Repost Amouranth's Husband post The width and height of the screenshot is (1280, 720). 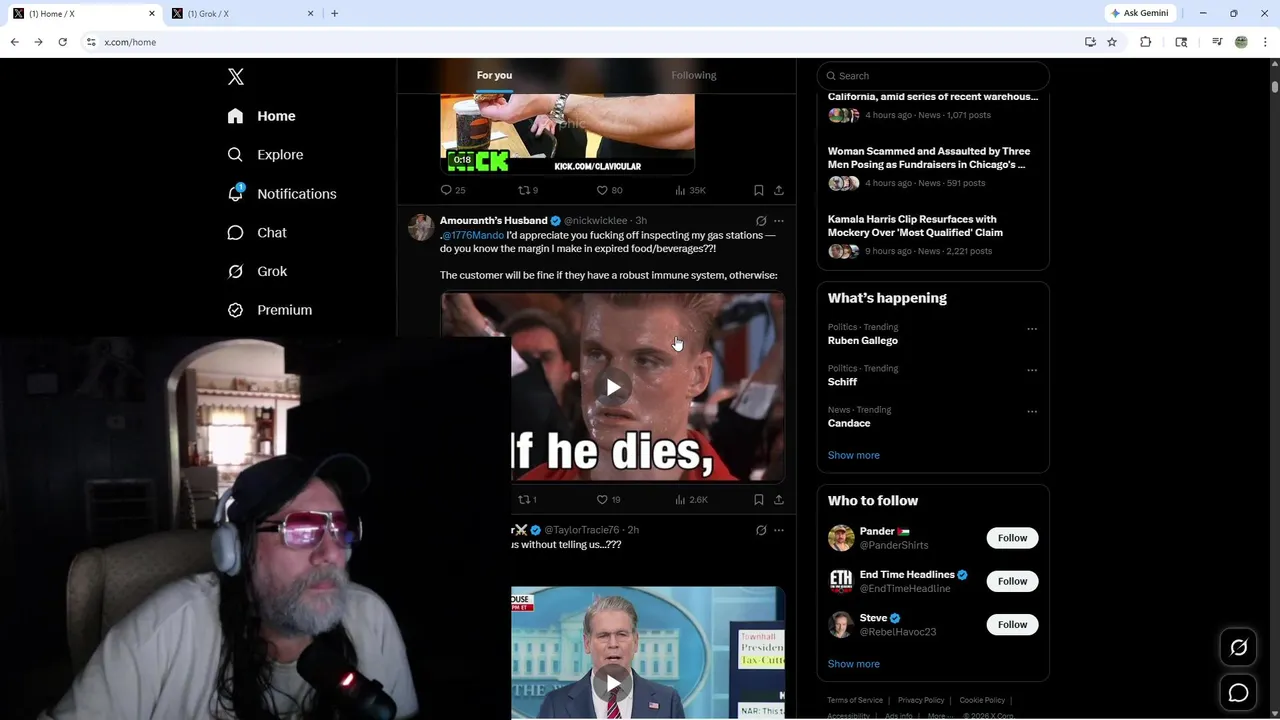(527, 499)
